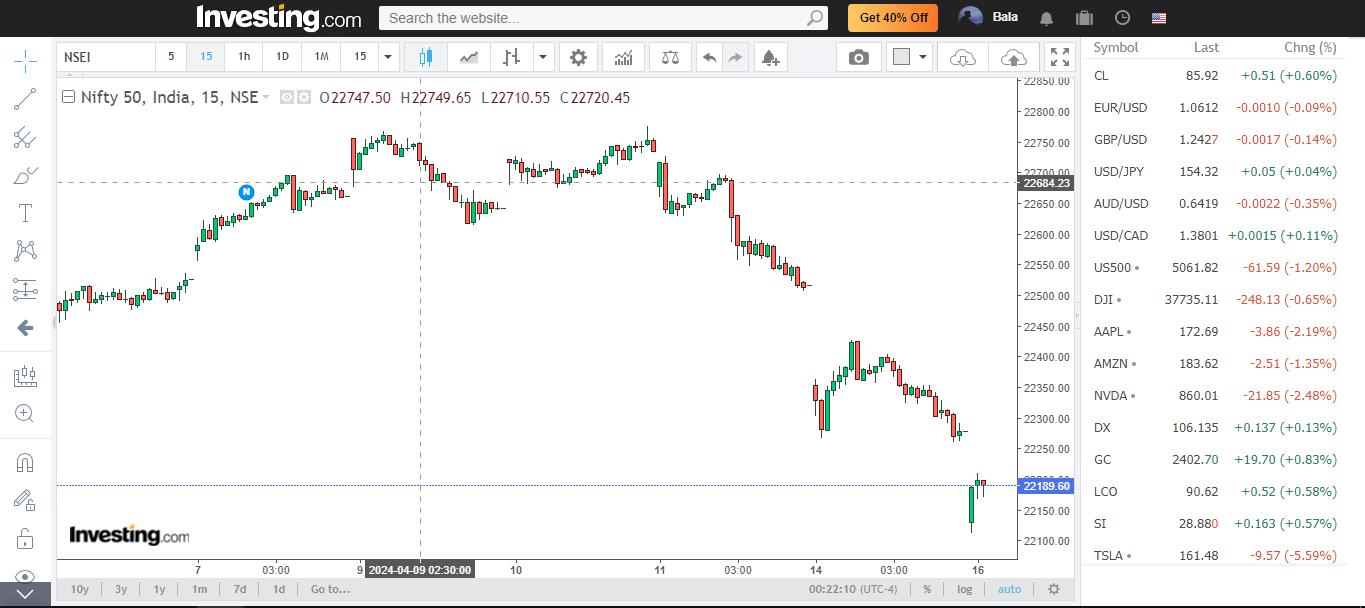The height and width of the screenshot is (608, 1365).
Task: Select the trend line drawing tool
Action: tap(25, 98)
